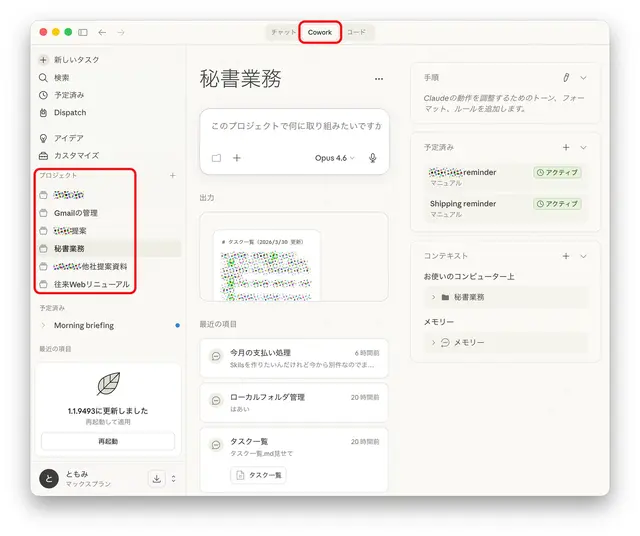Viewport: 640px width, 536px height.
Task: Click the attachment plus in the prompt box
Action: point(237,158)
